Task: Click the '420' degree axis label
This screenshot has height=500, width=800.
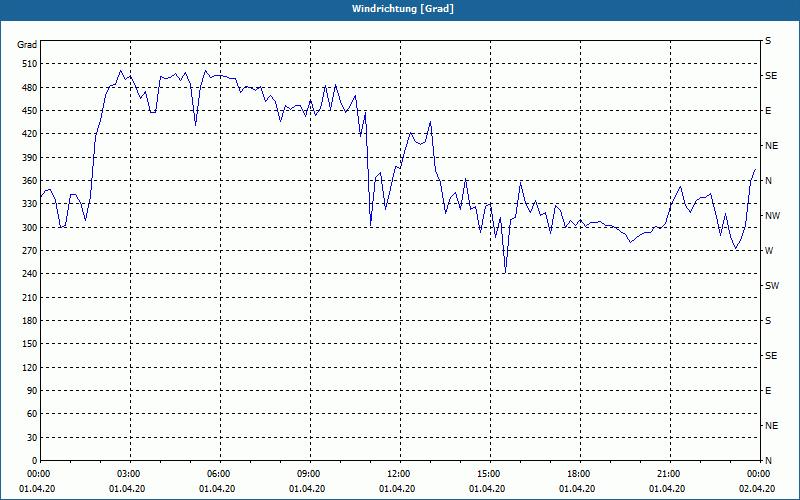Action: click(30, 134)
